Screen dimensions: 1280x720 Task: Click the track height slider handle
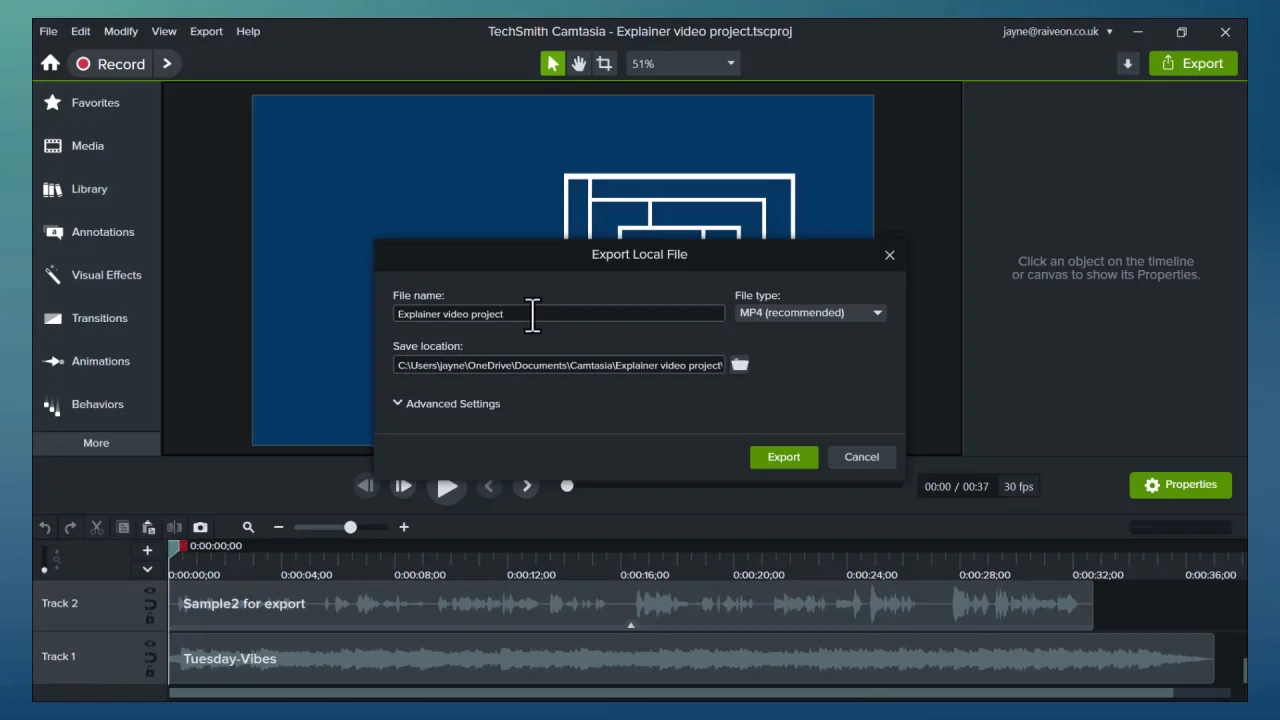point(44,570)
